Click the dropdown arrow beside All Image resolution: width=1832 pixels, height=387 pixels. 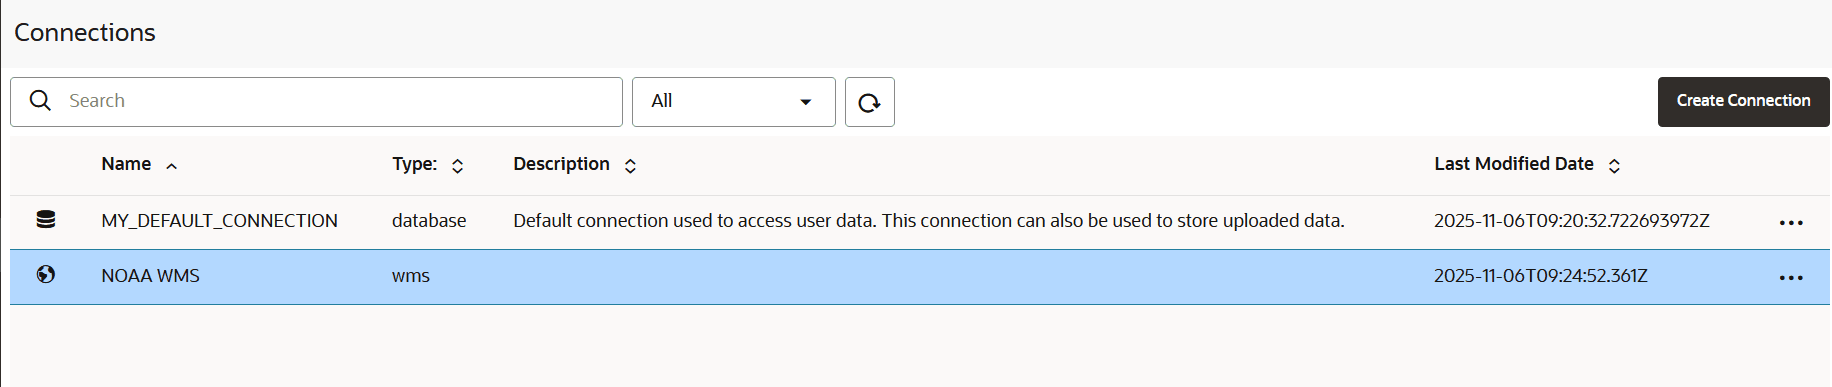[806, 102]
